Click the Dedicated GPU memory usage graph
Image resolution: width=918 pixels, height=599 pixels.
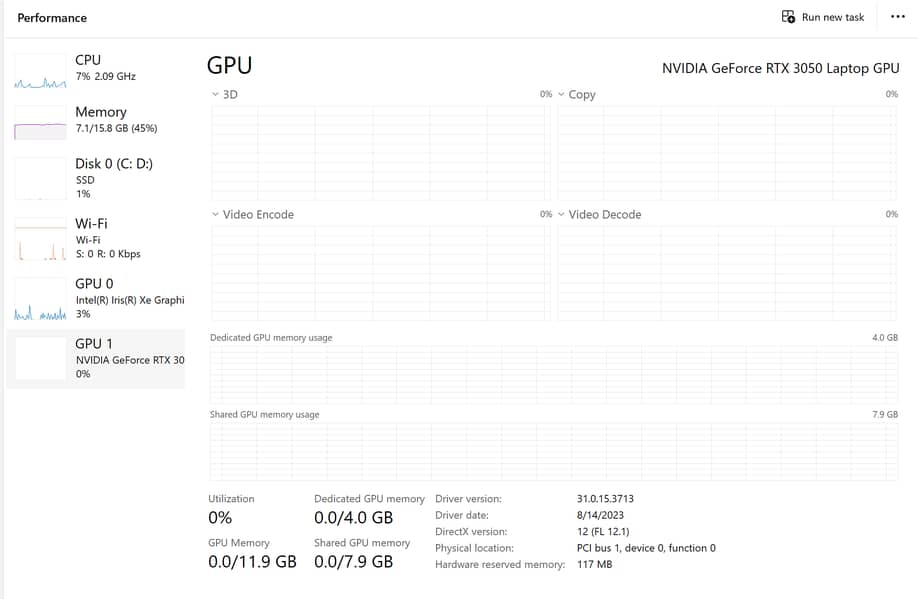[553, 374]
